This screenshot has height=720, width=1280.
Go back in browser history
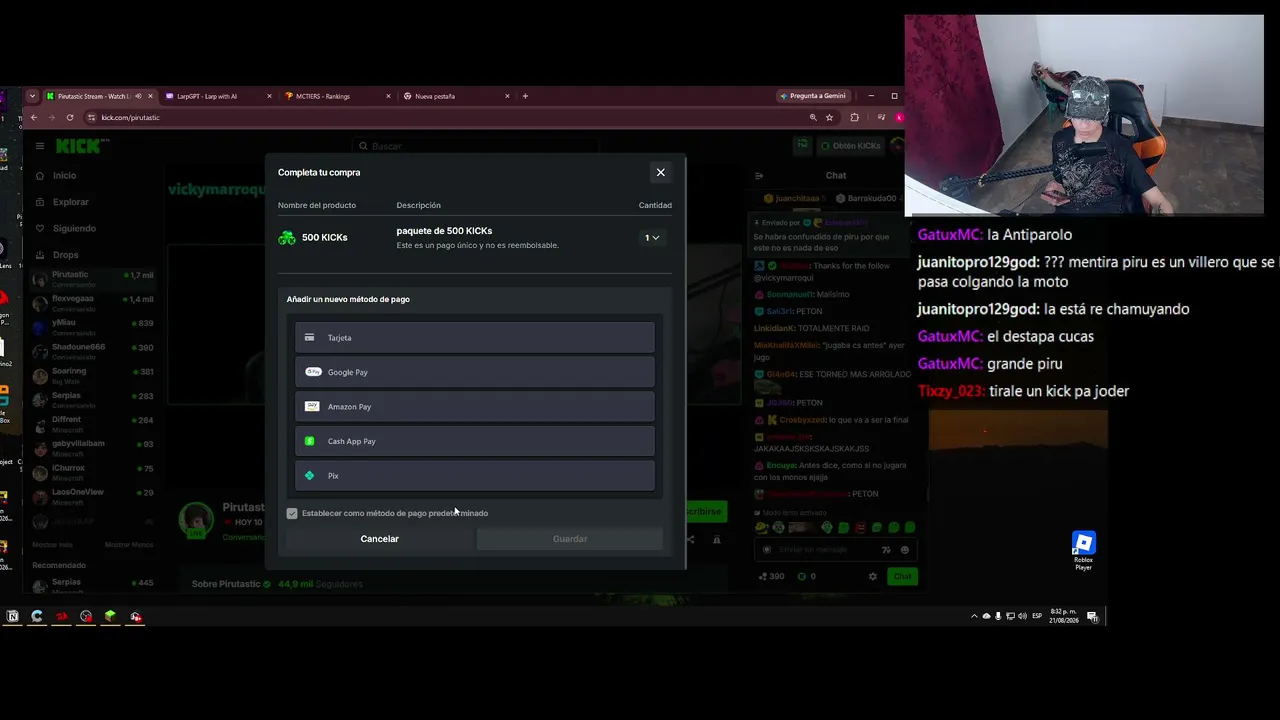(x=33, y=118)
